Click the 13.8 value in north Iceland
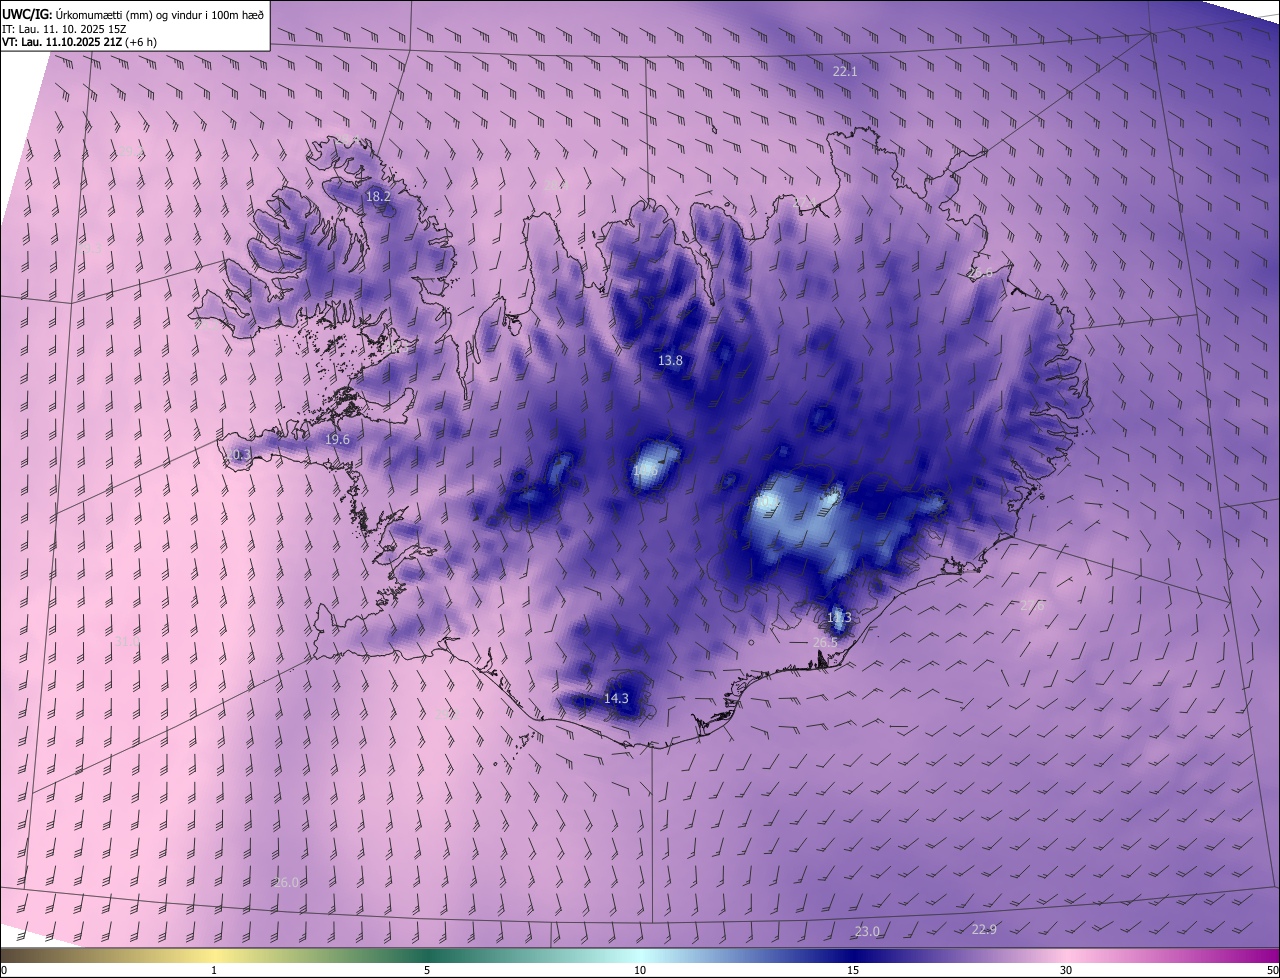The width and height of the screenshot is (1280, 978). click(x=670, y=360)
